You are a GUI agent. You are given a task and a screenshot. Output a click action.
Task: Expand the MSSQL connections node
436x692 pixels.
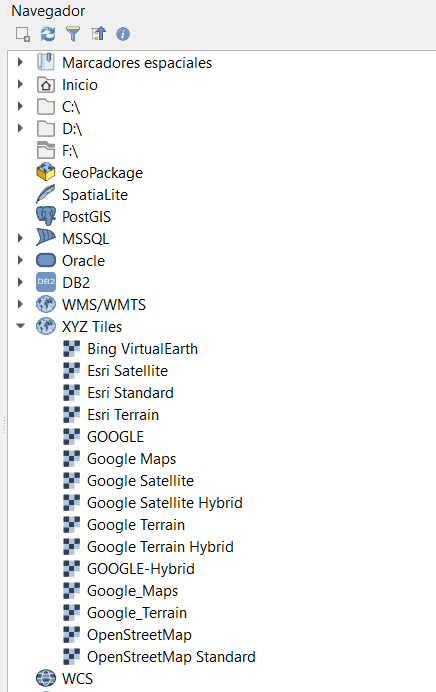tap(20, 238)
